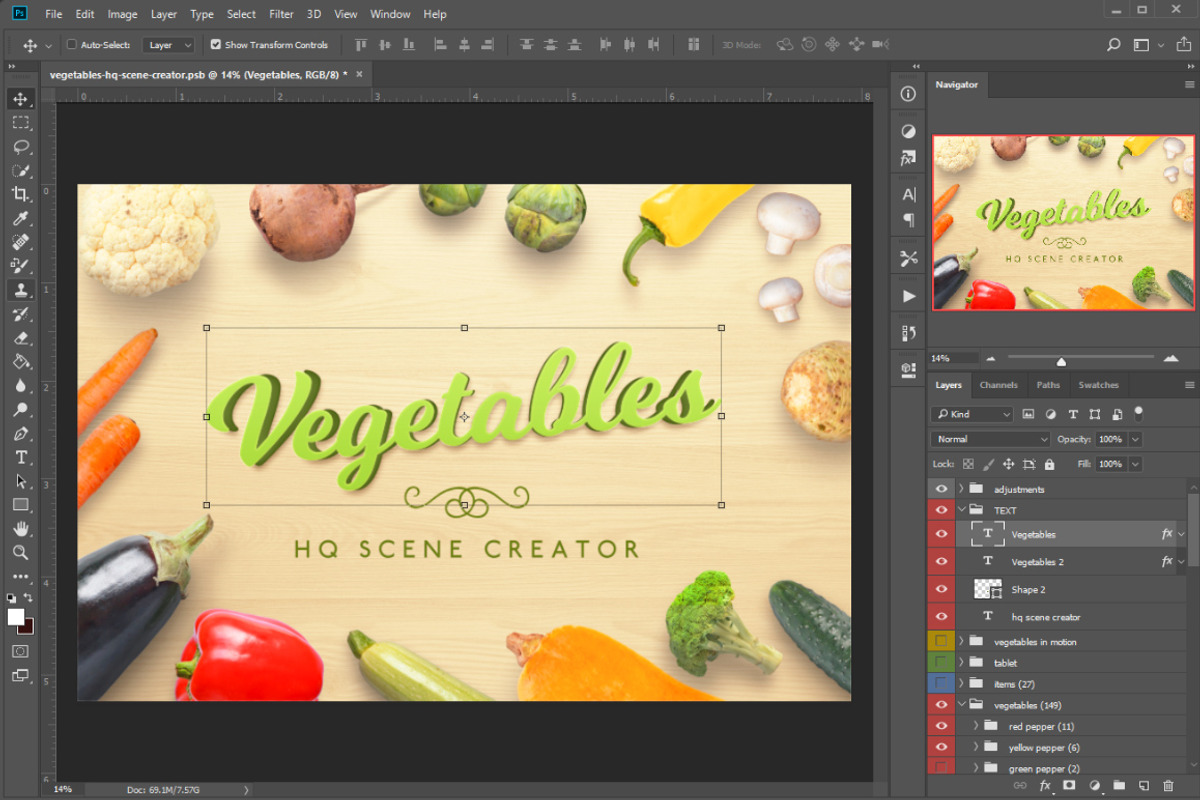This screenshot has height=800, width=1200.
Task: Hide the Vegetables 2 layer
Action: pyautogui.click(x=941, y=562)
